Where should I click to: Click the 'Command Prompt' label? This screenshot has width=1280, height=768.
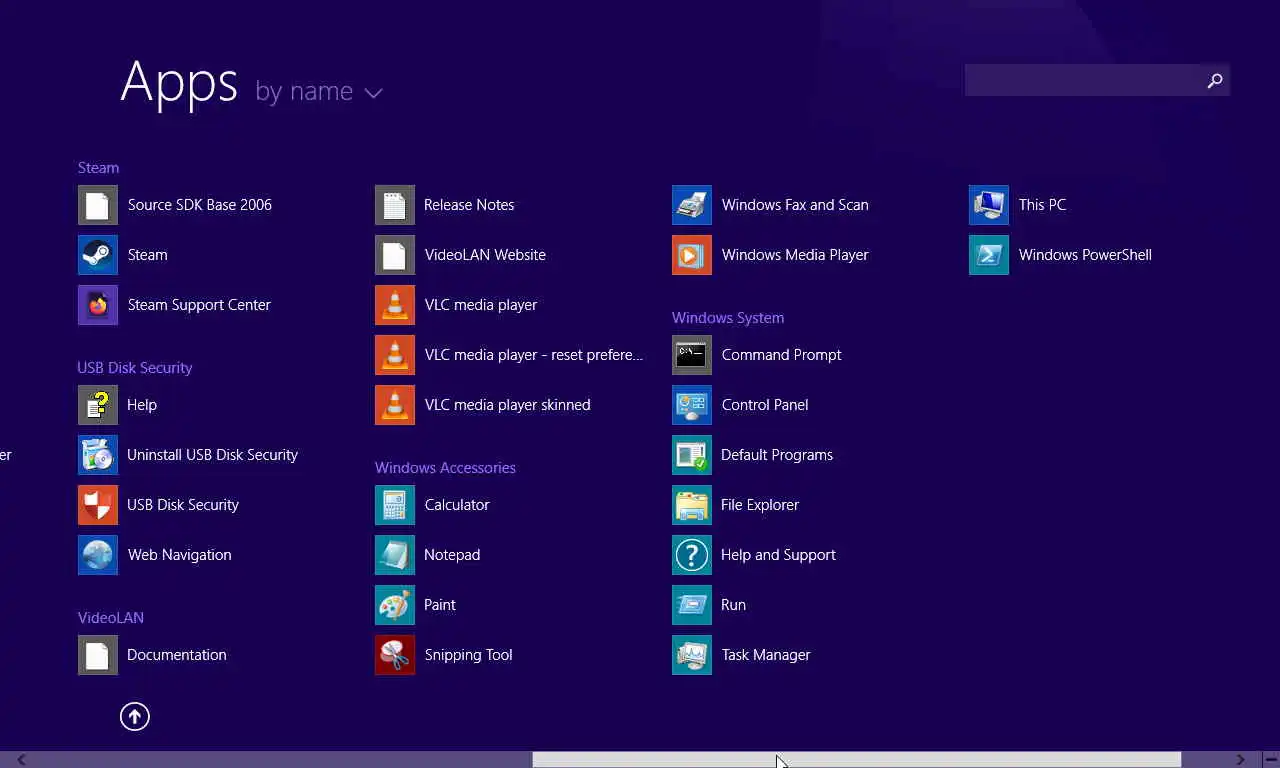[x=781, y=355]
